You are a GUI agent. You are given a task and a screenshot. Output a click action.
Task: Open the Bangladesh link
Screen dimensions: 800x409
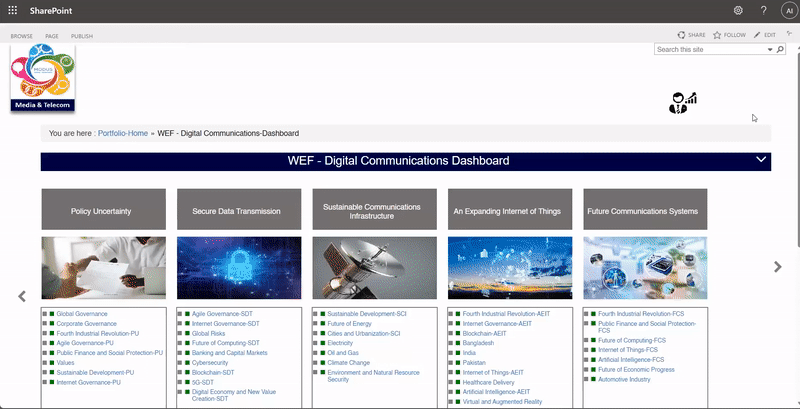(478, 343)
